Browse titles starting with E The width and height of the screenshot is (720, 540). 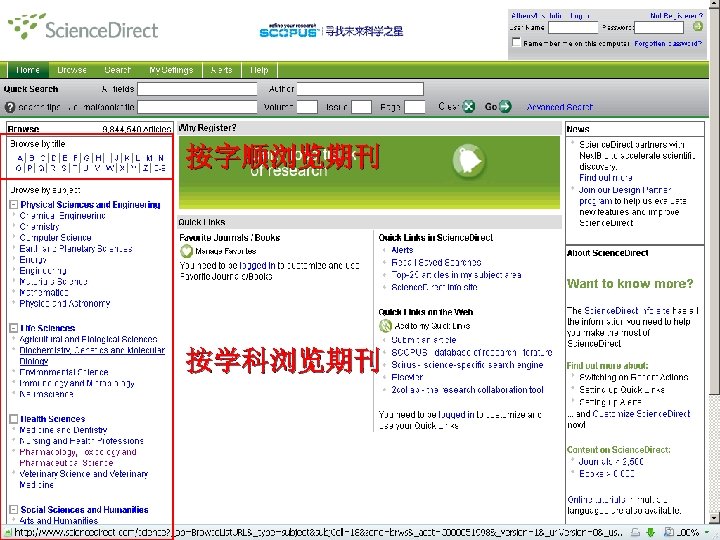(x=65, y=158)
